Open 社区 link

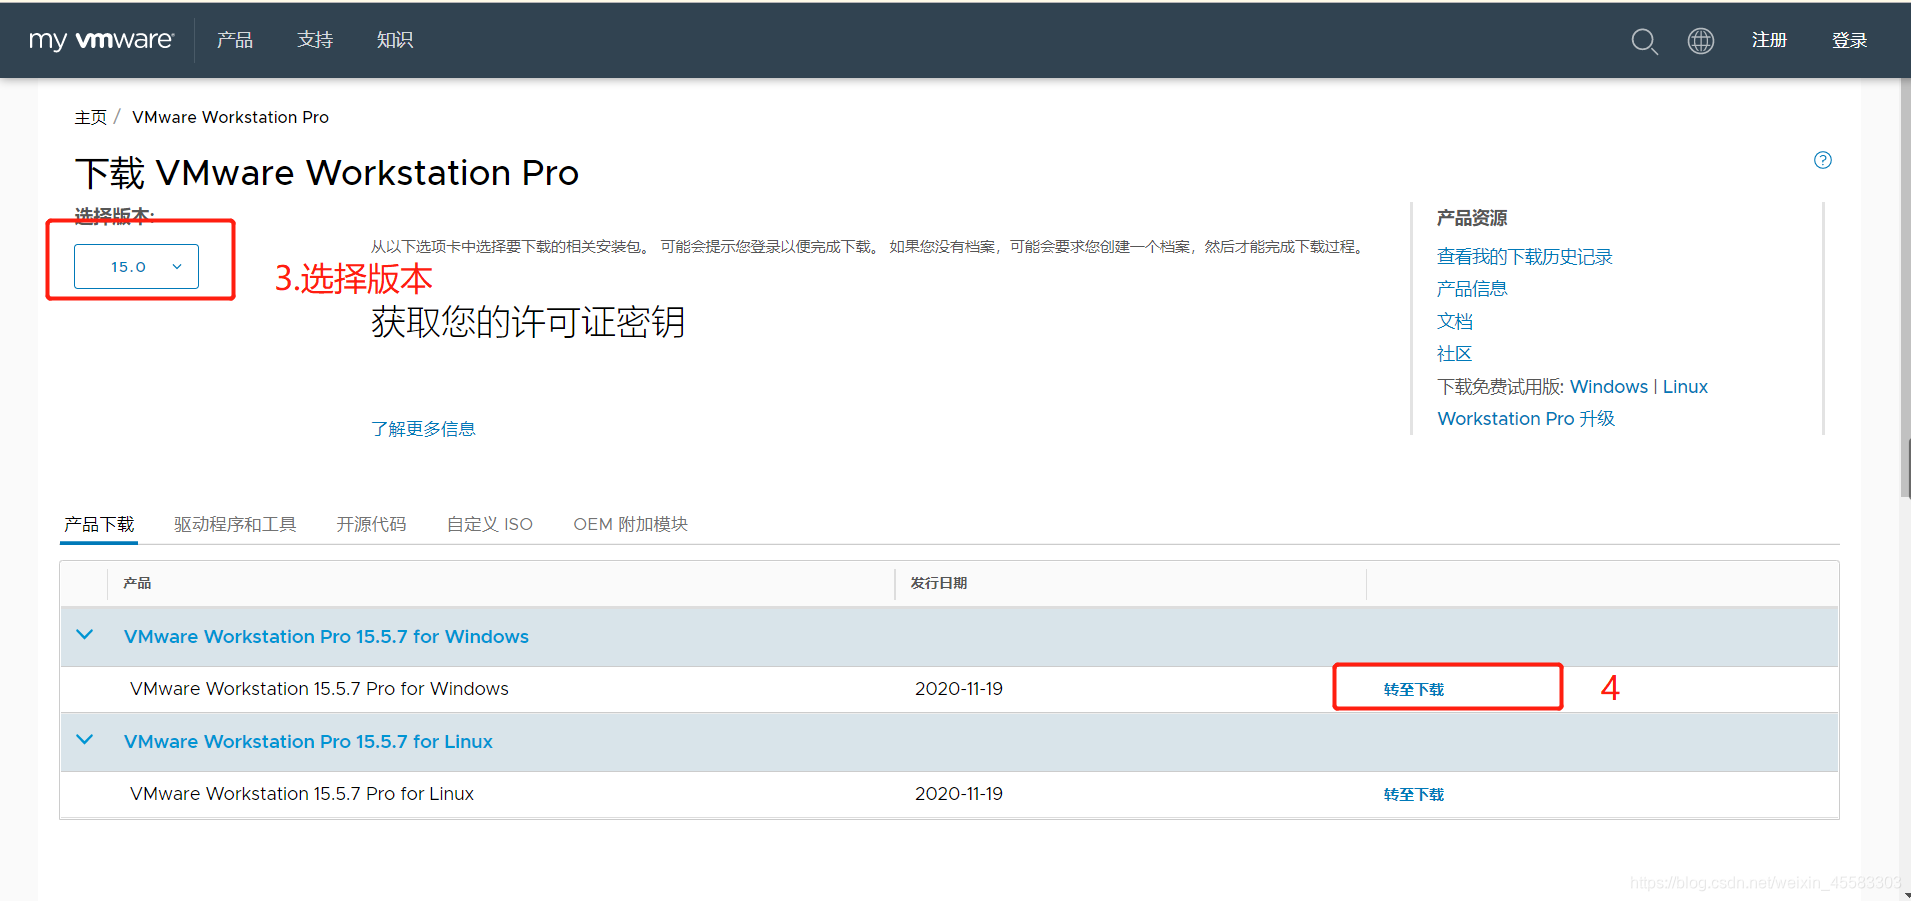(1454, 354)
